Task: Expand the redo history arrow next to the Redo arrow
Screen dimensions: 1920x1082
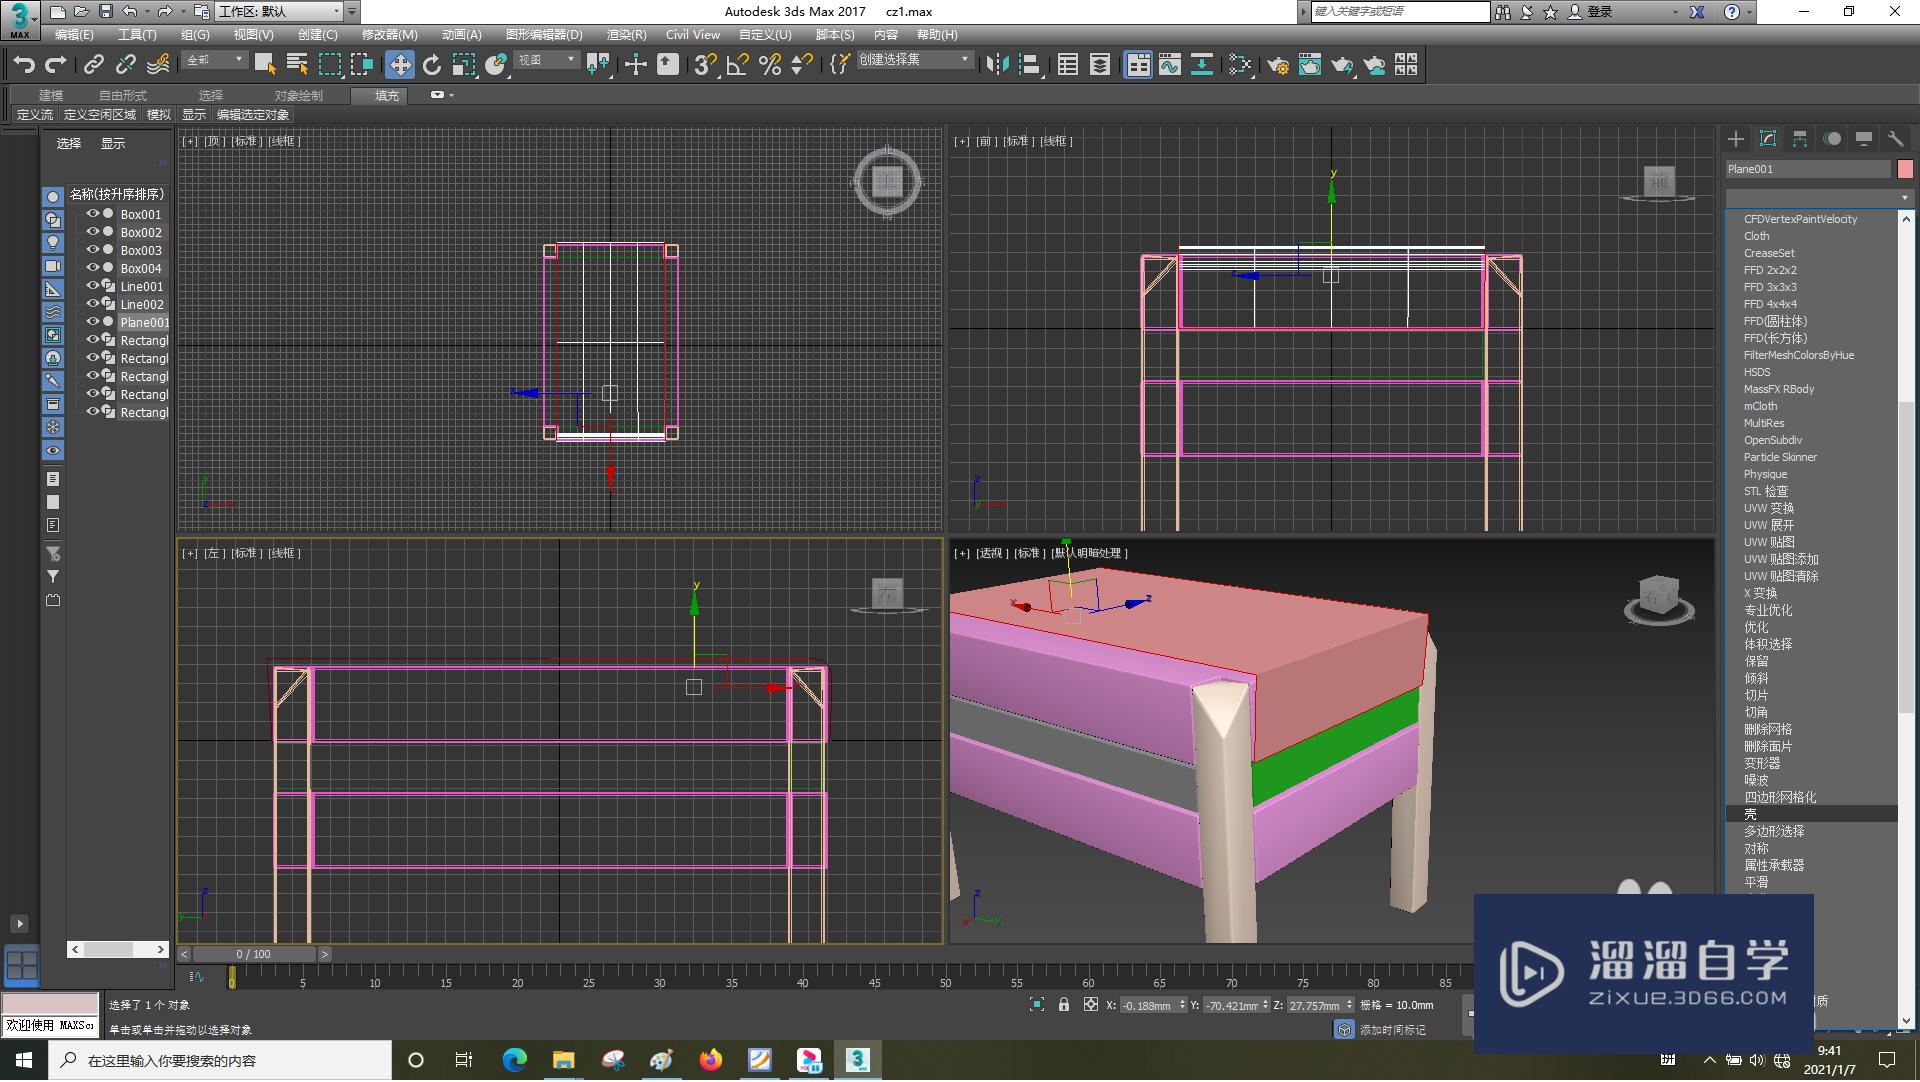Action: [x=181, y=12]
